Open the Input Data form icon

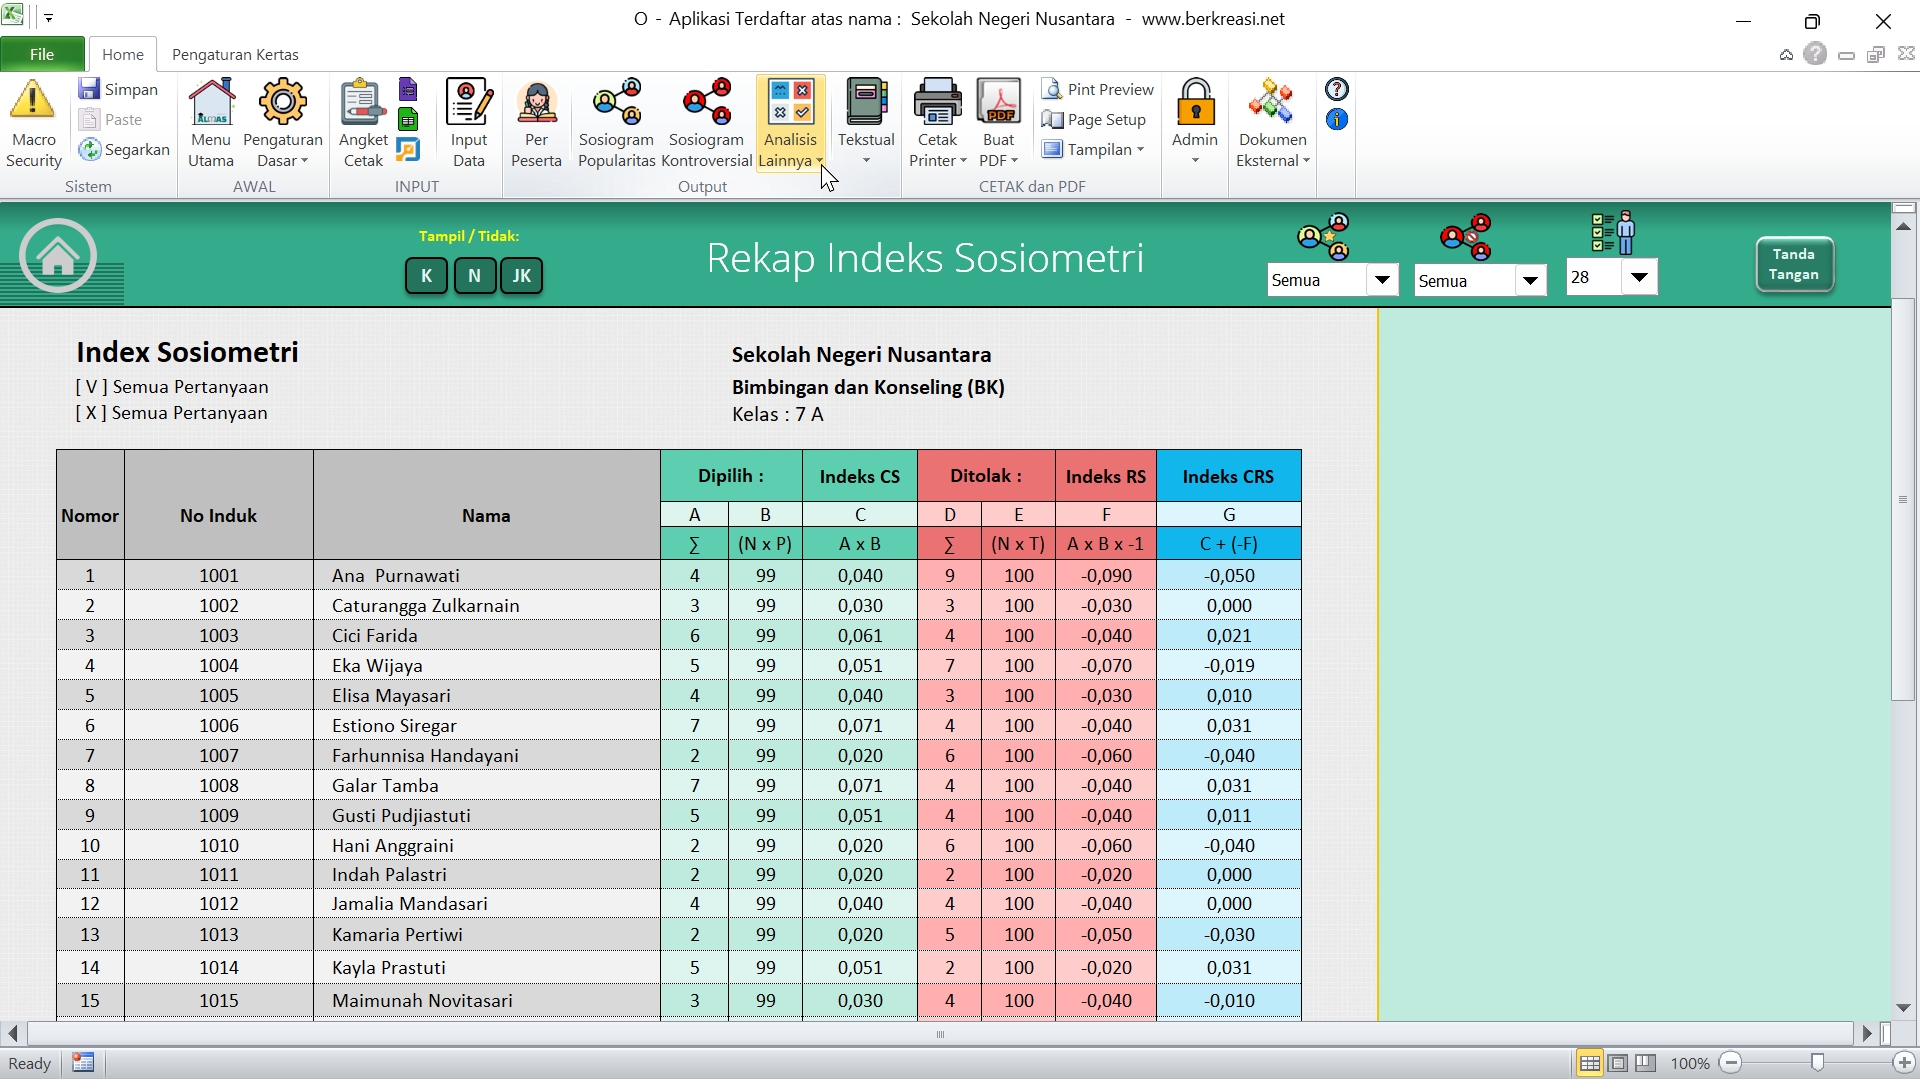[x=468, y=102]
